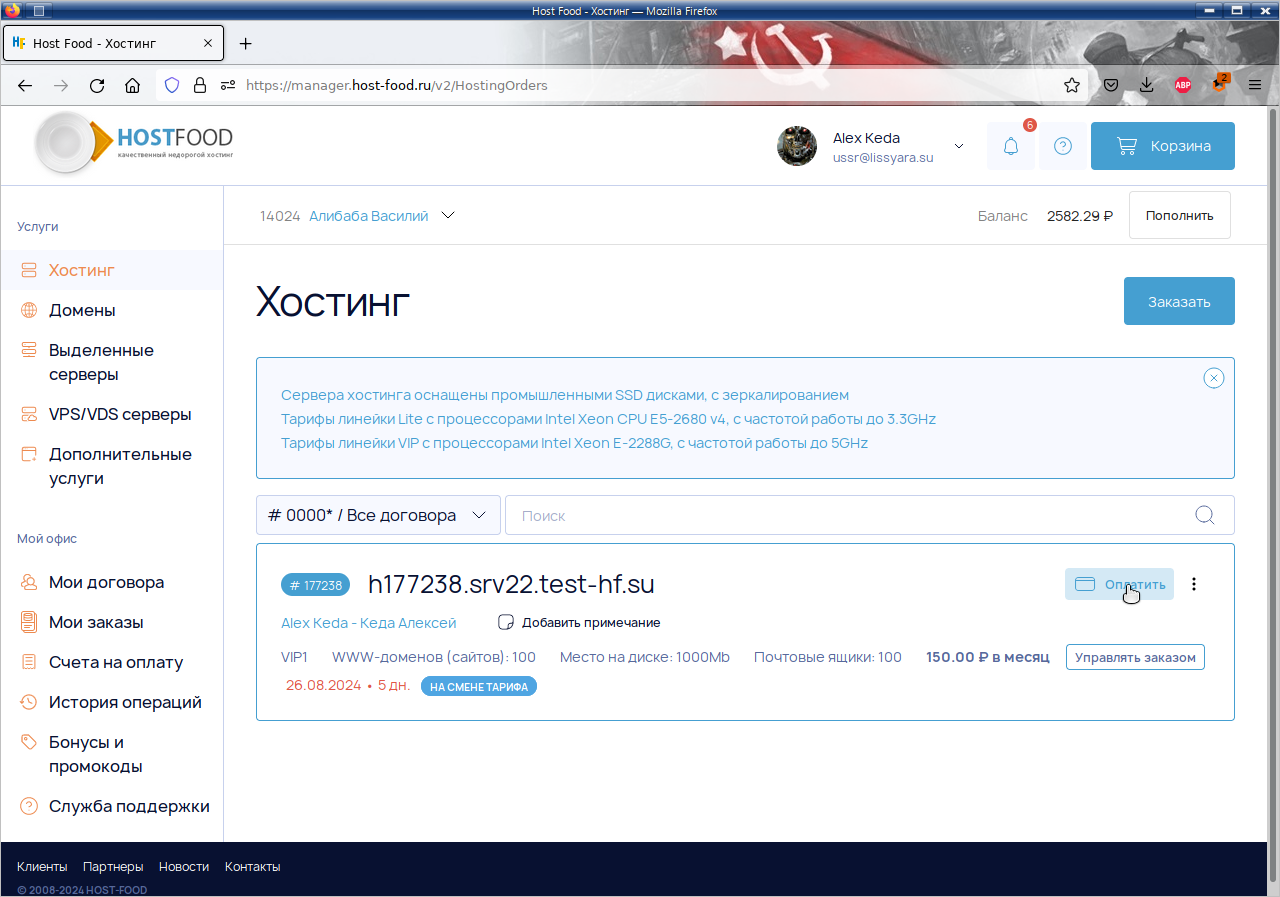Reload the page with refresh icon
The height and width of the screenshot is (897, 1280).
click(x=97, y=86)
